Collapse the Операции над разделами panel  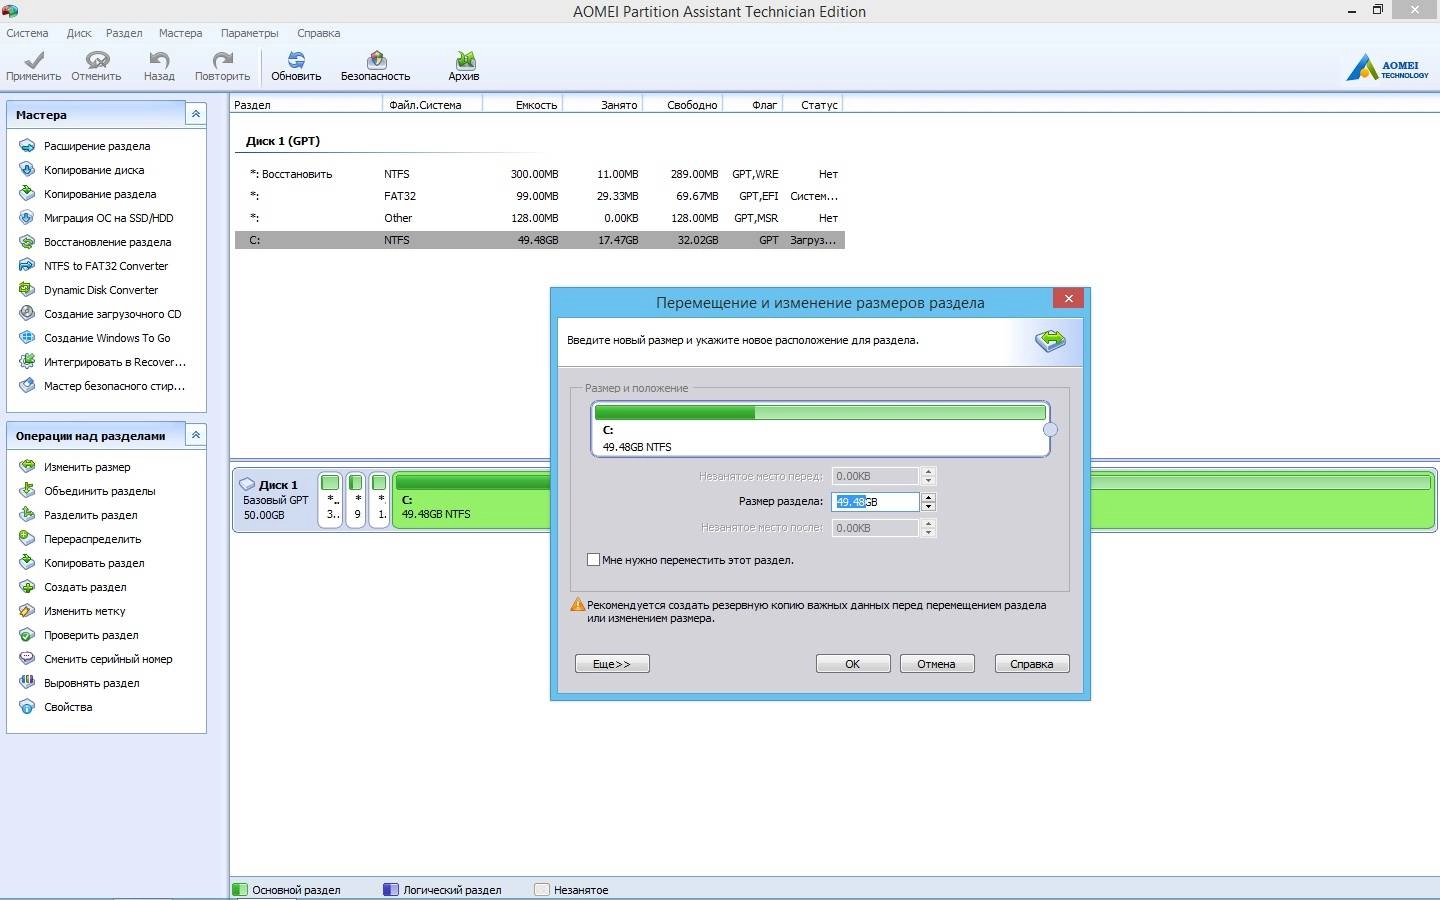[196, 435]
